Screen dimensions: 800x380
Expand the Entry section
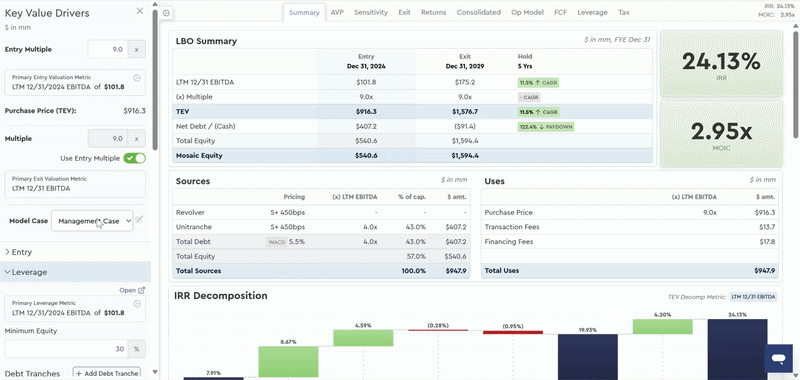(76, 252)
